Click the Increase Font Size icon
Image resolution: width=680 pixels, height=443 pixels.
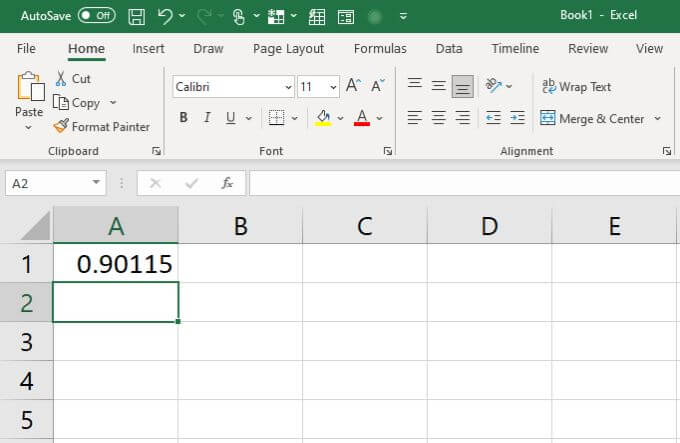(353, 85)
